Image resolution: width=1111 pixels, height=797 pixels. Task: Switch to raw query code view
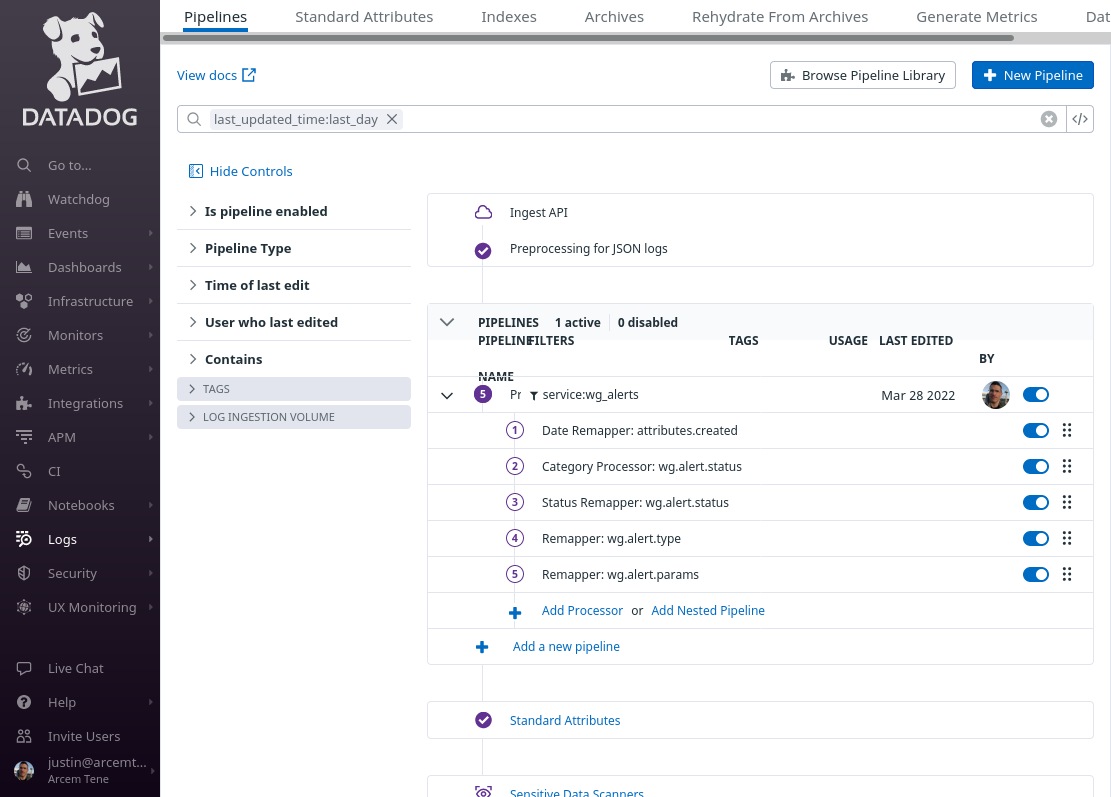pyautogui.click(x=1080, y=119)
